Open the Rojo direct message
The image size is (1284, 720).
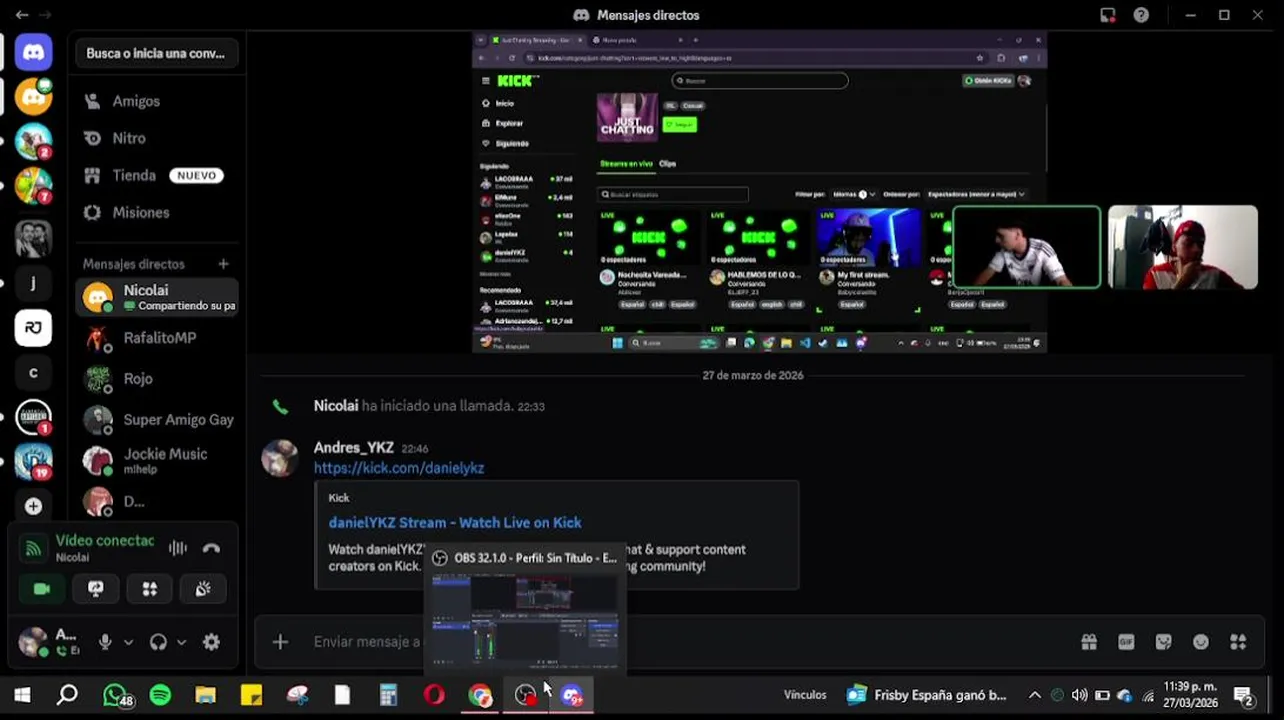157,379
